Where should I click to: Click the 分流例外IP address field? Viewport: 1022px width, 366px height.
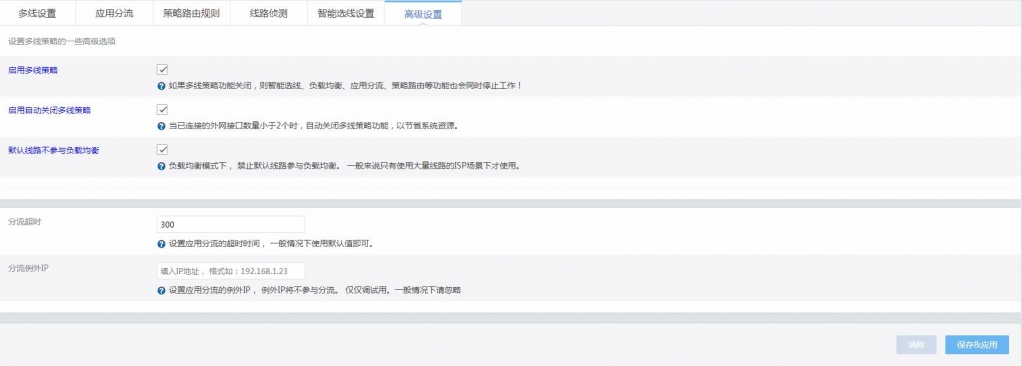pos(231,270)
